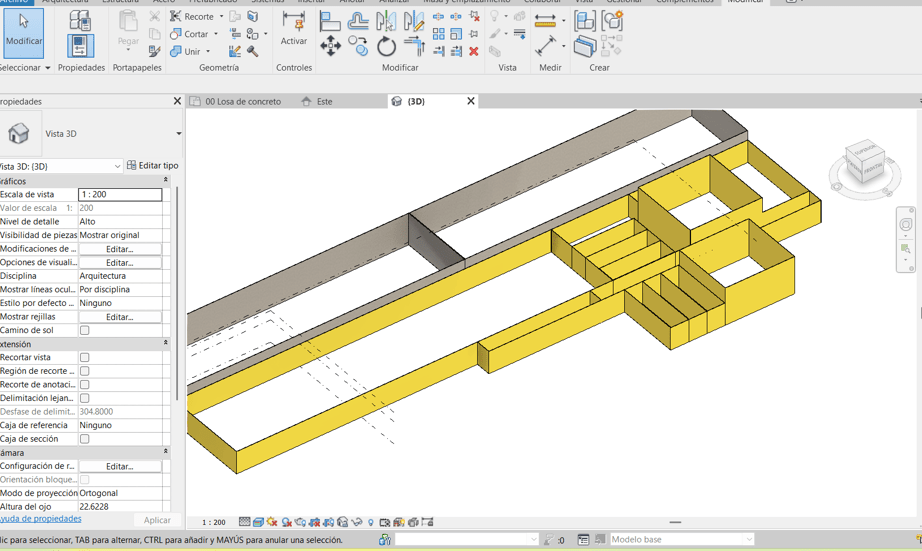This screenshot has width=922, height=551.
Task: Switch to the 00 Losa de concreto tab
Action: 242,101
